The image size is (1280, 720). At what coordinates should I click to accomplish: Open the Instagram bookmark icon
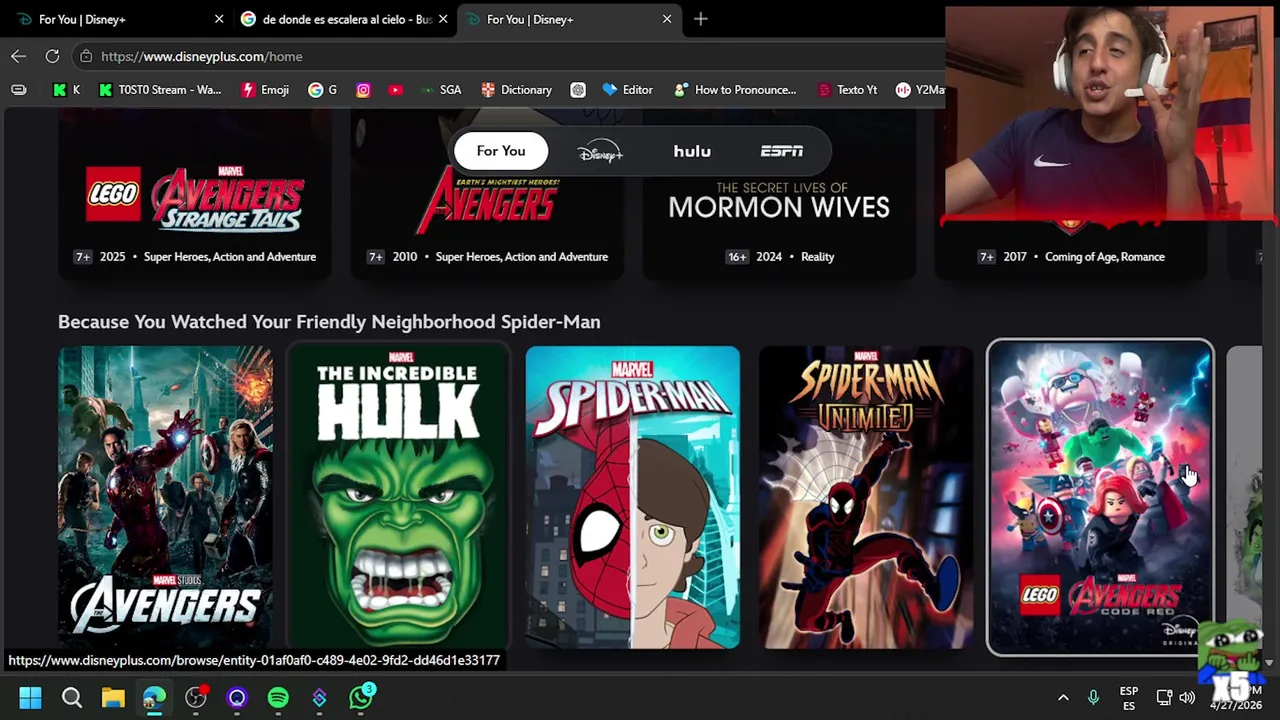tap(363, 90)
